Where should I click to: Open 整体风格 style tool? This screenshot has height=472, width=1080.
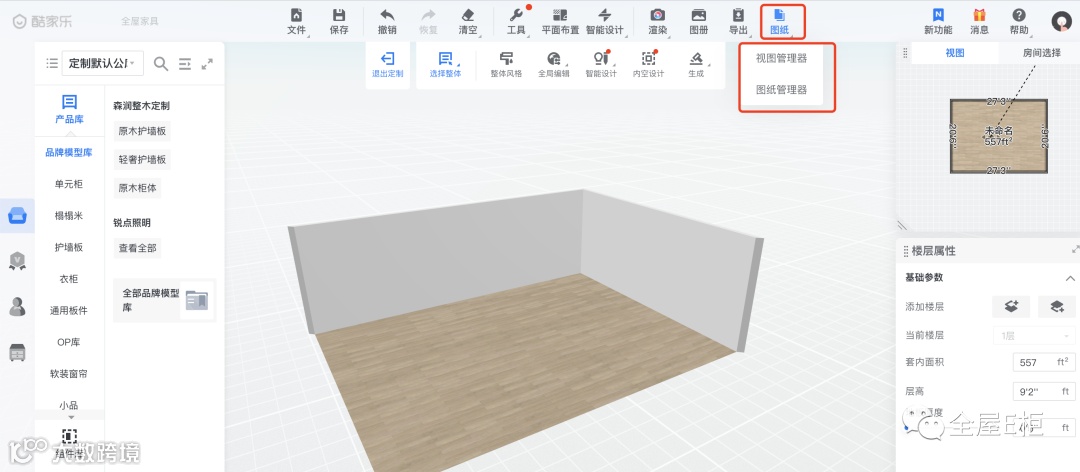pos(506,65)
